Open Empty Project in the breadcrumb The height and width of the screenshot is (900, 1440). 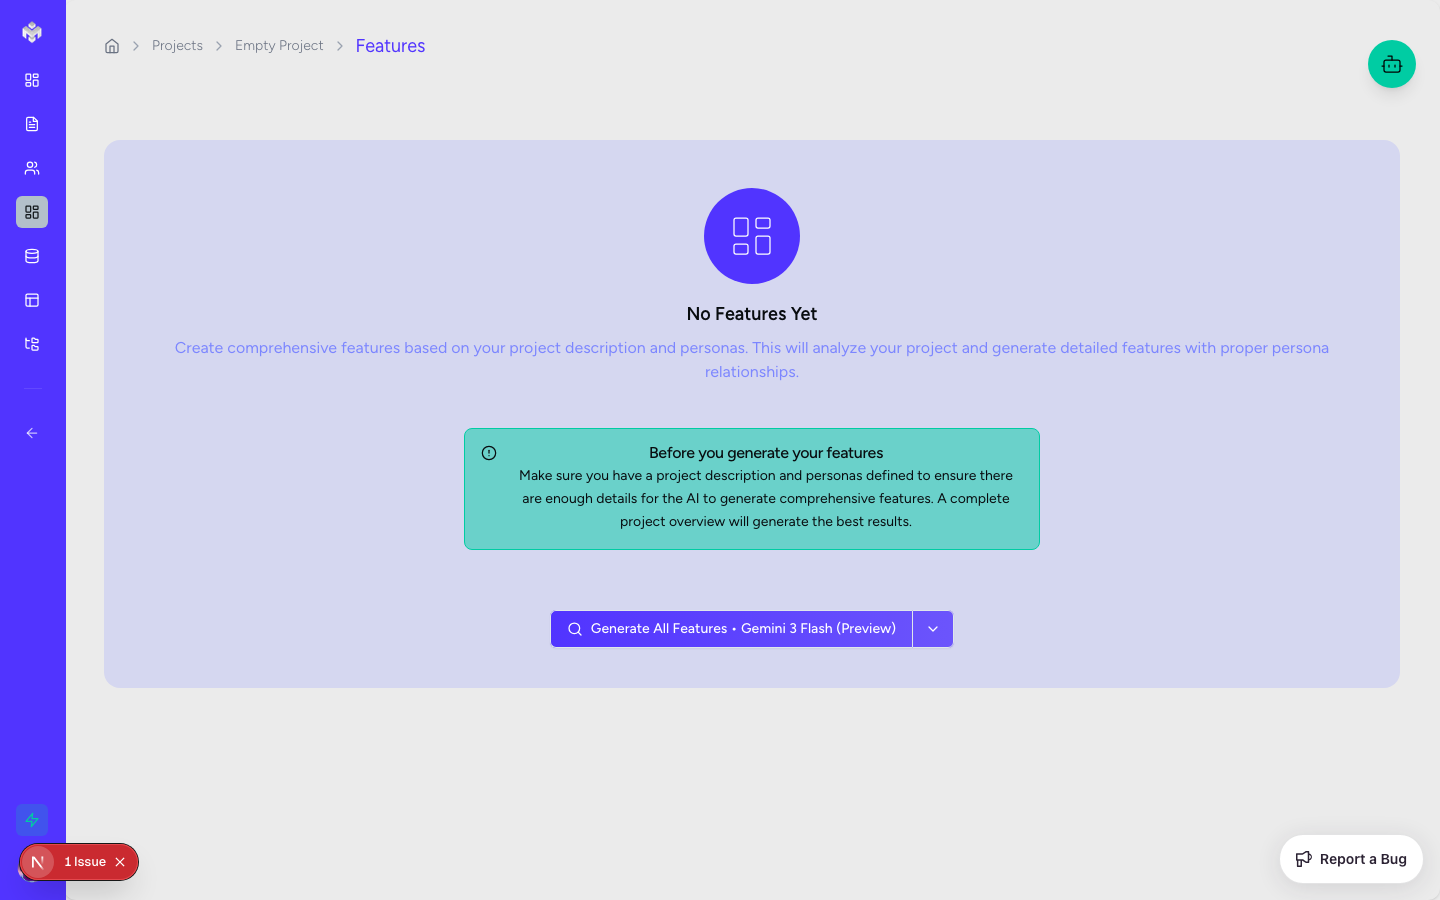(279, 46)
